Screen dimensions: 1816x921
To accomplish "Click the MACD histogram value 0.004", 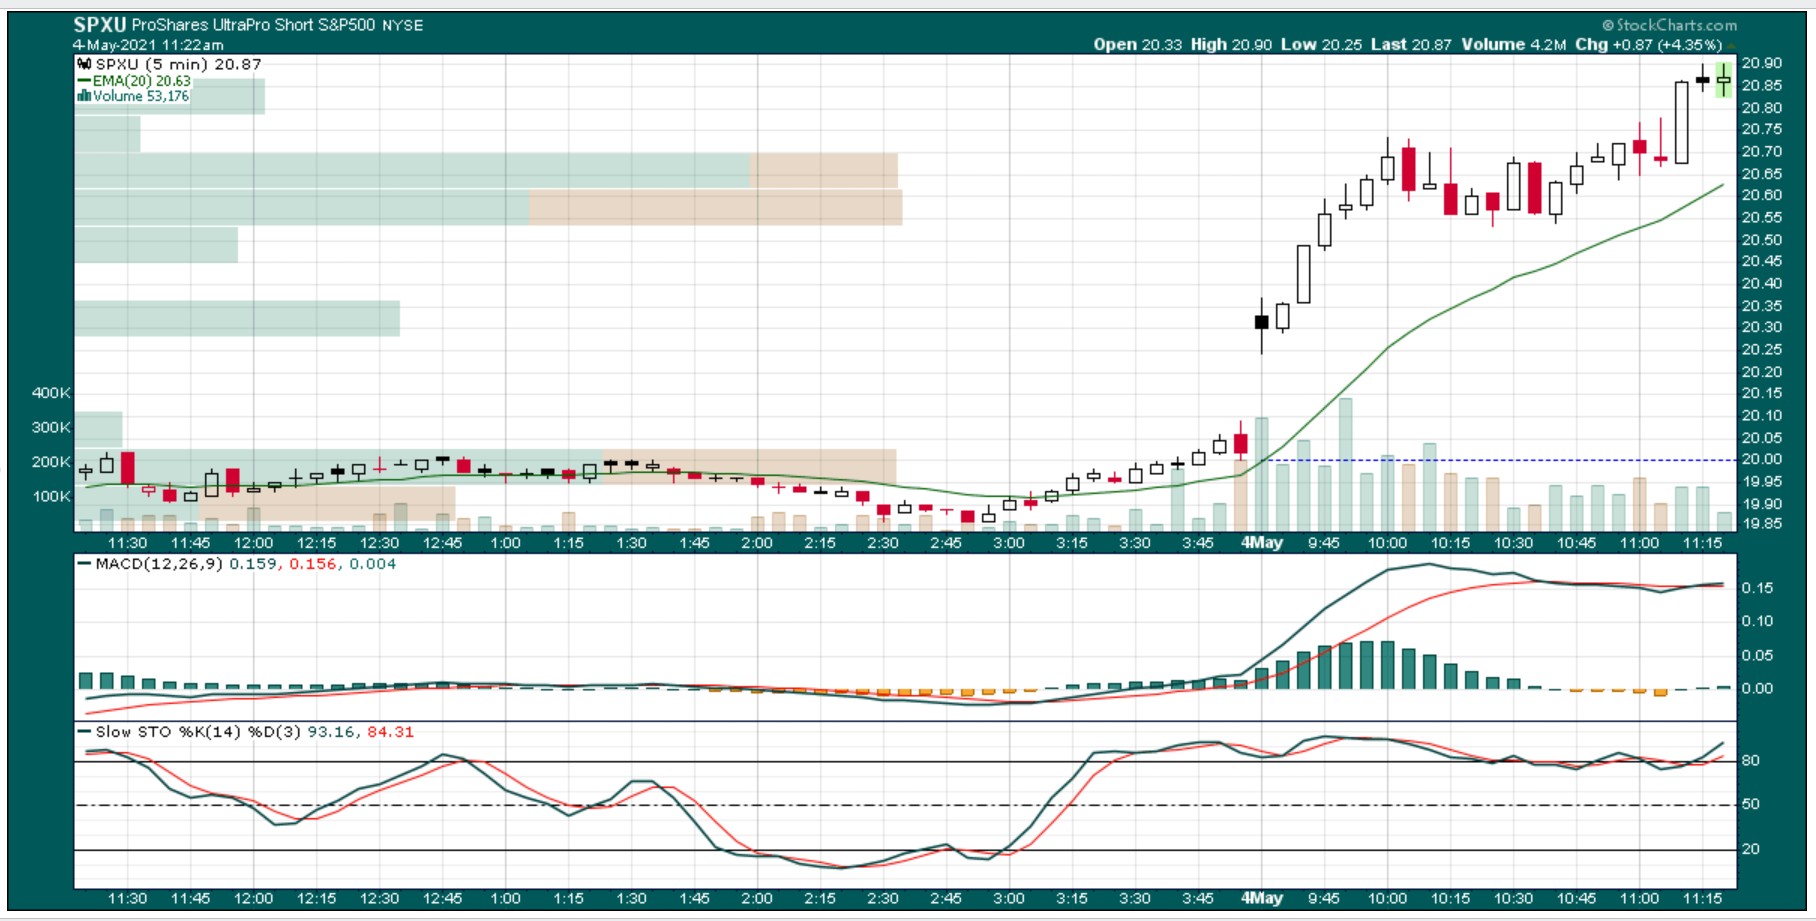I will [x=372, y=564].
